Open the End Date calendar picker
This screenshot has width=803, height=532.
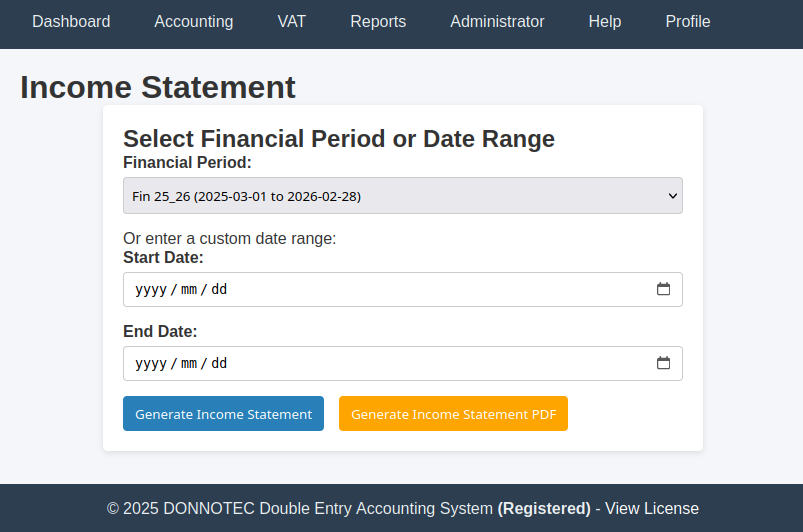(663, 363)
